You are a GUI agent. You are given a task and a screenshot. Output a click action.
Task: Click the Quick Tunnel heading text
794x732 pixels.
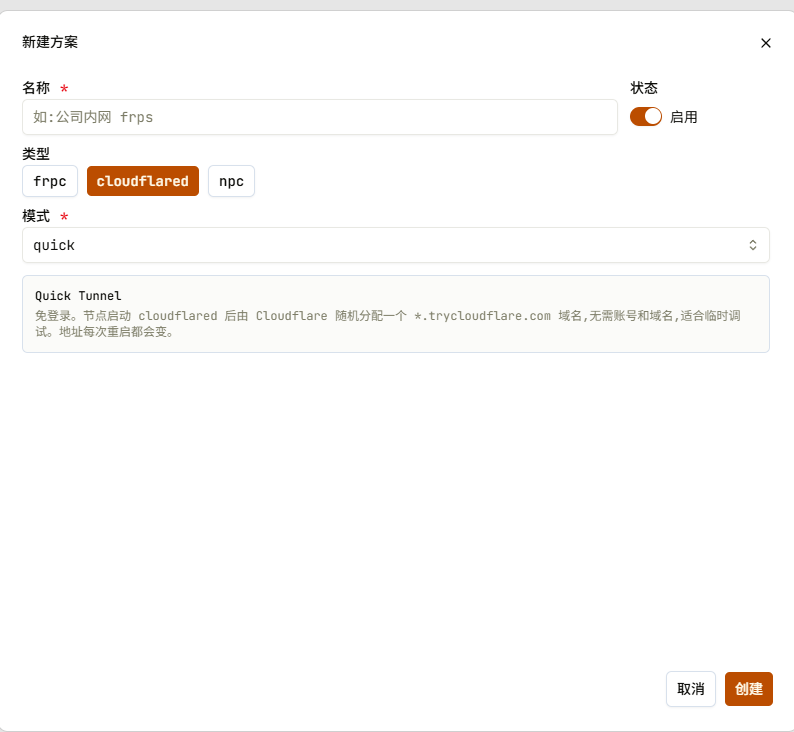[78, 296]
